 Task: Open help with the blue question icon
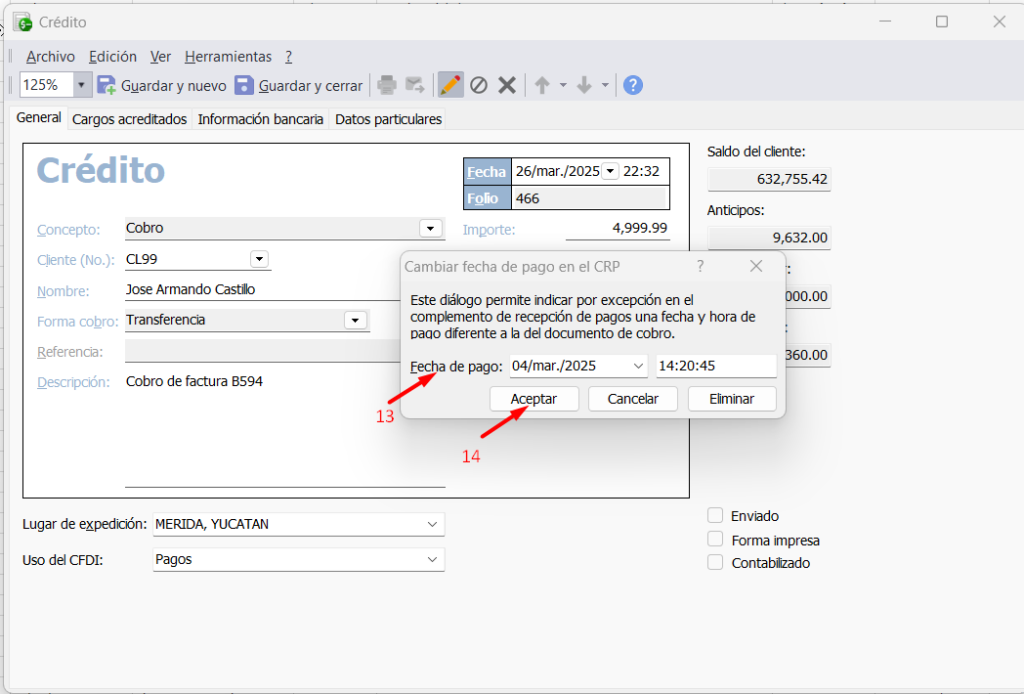pos(633,86)
